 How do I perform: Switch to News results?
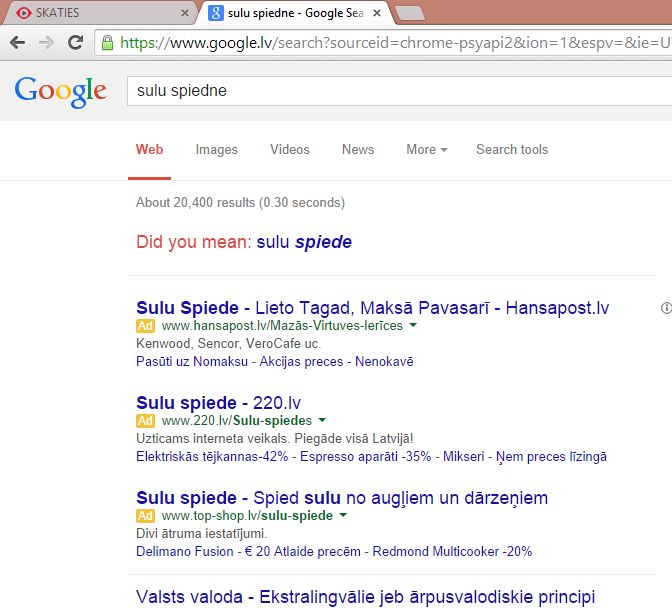click(x=358, y=150)
